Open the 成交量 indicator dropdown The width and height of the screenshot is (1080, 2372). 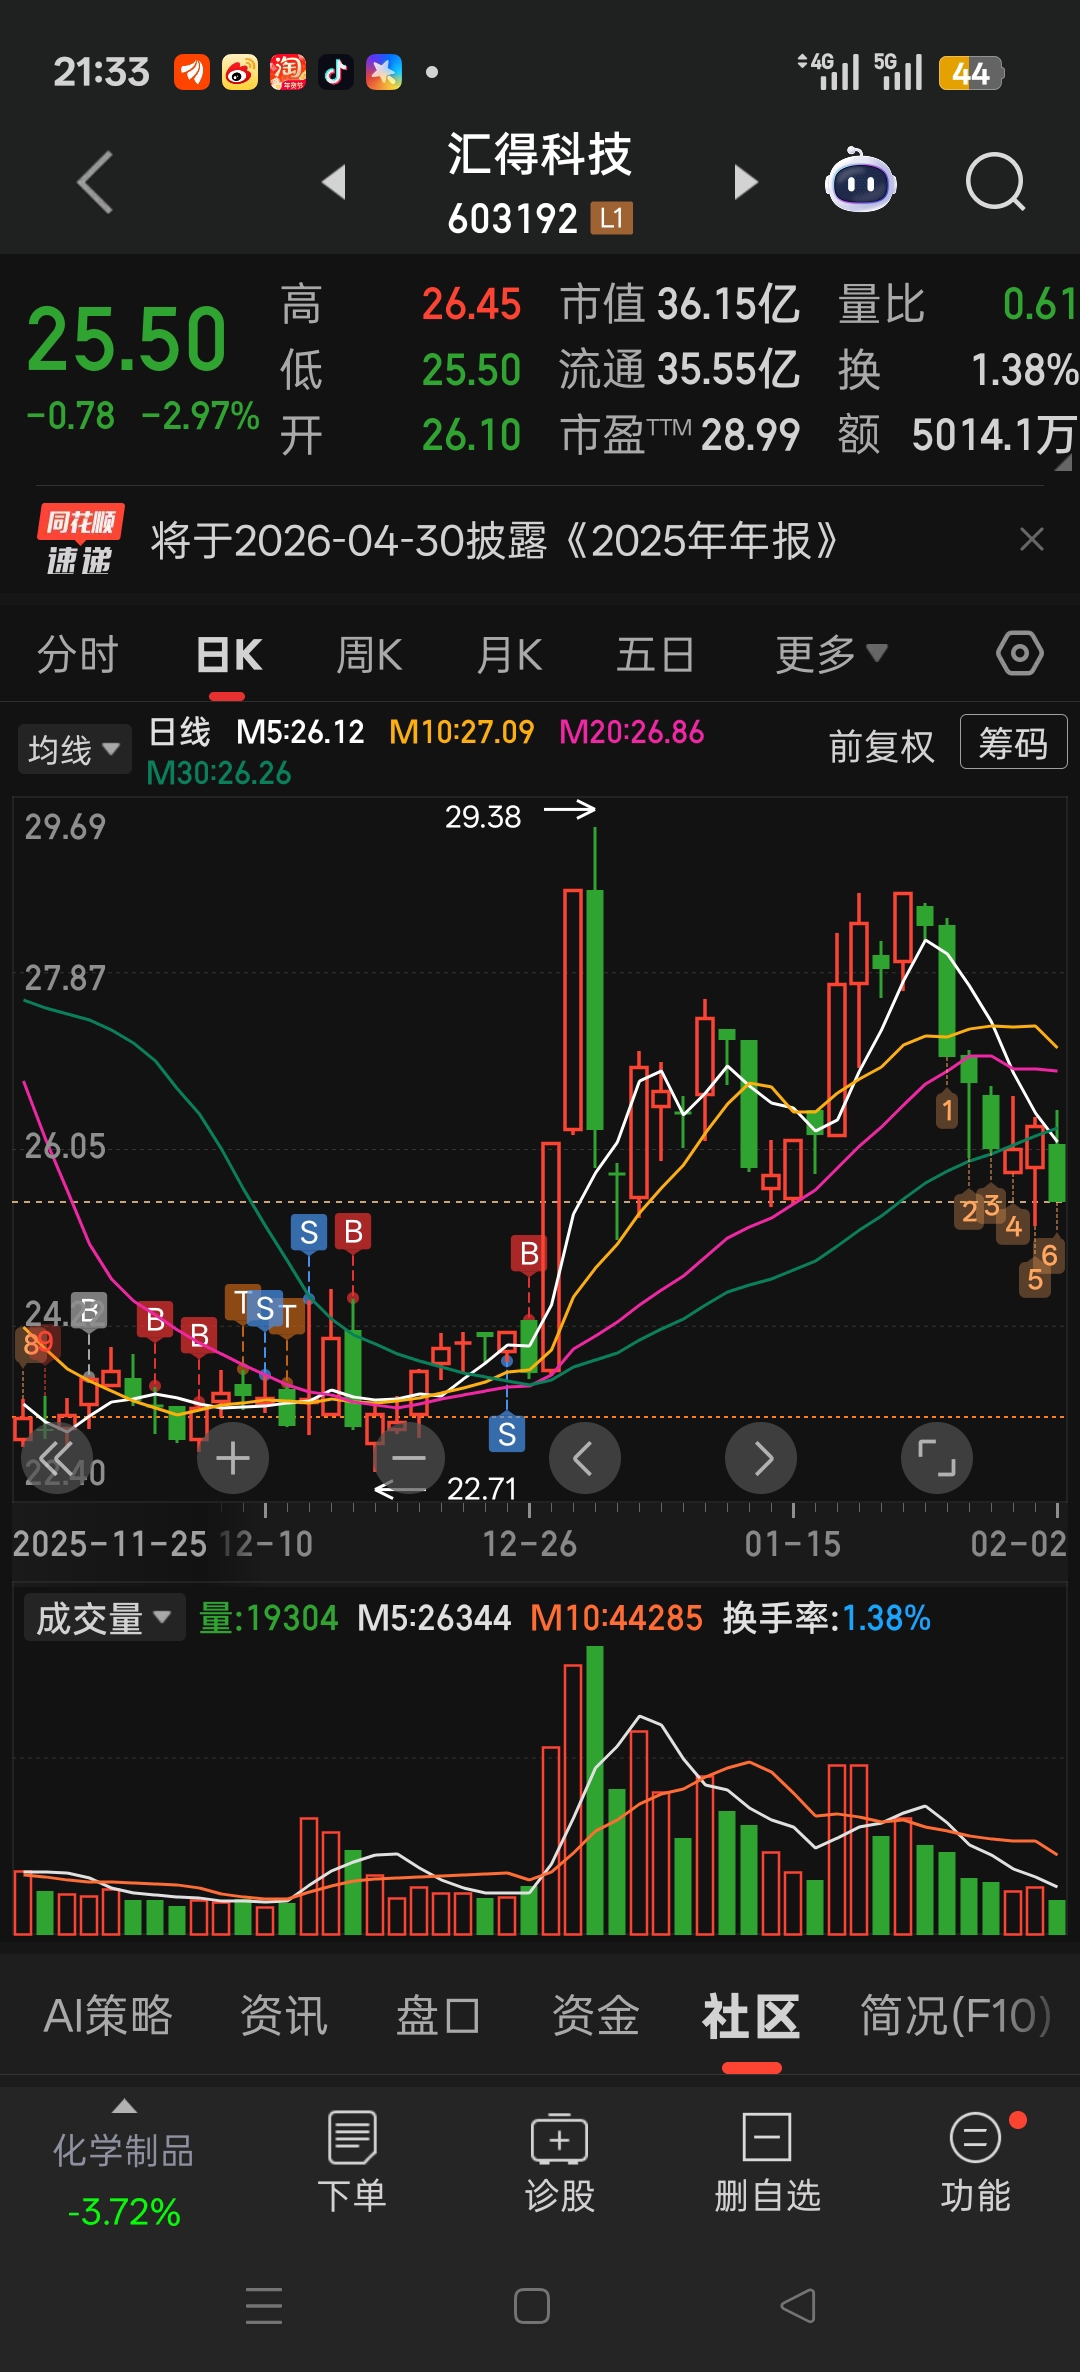pyautogui.click(x=104, y=1618)
